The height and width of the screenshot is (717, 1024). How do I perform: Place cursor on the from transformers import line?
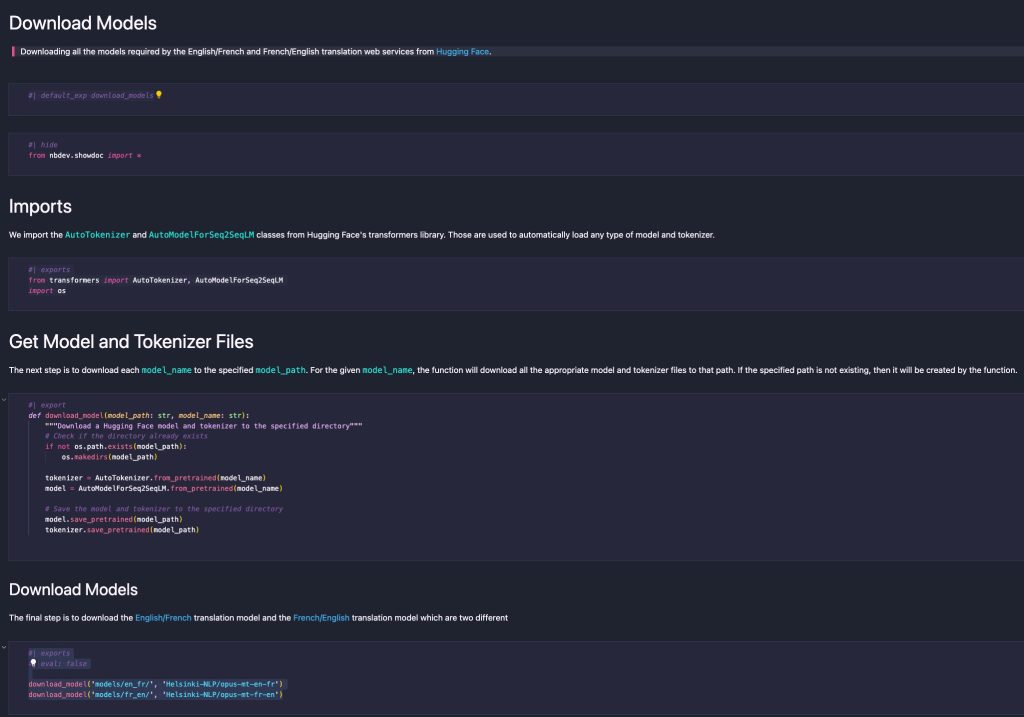point(156,280)
